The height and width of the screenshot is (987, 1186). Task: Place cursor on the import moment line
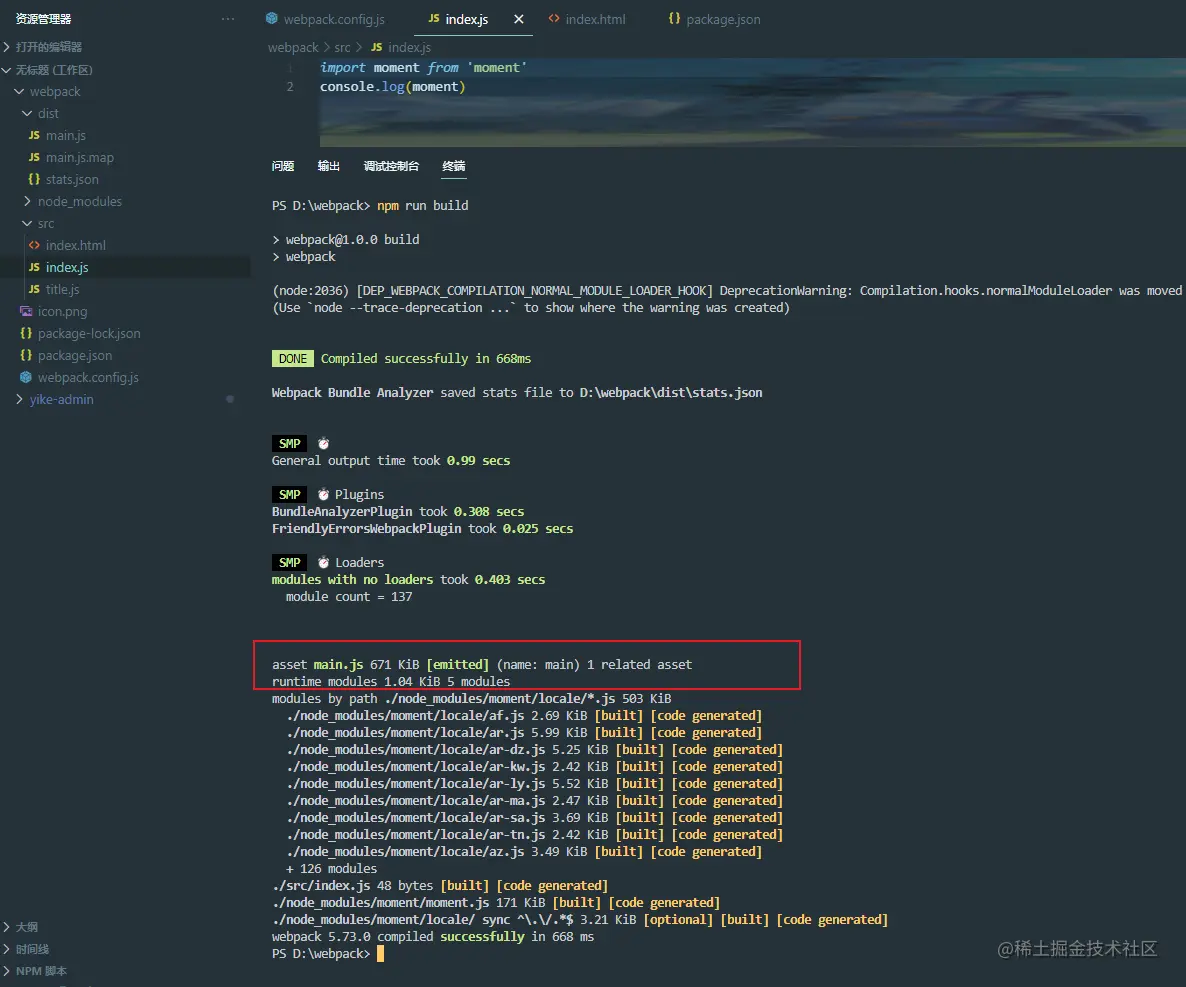[423, 67]
